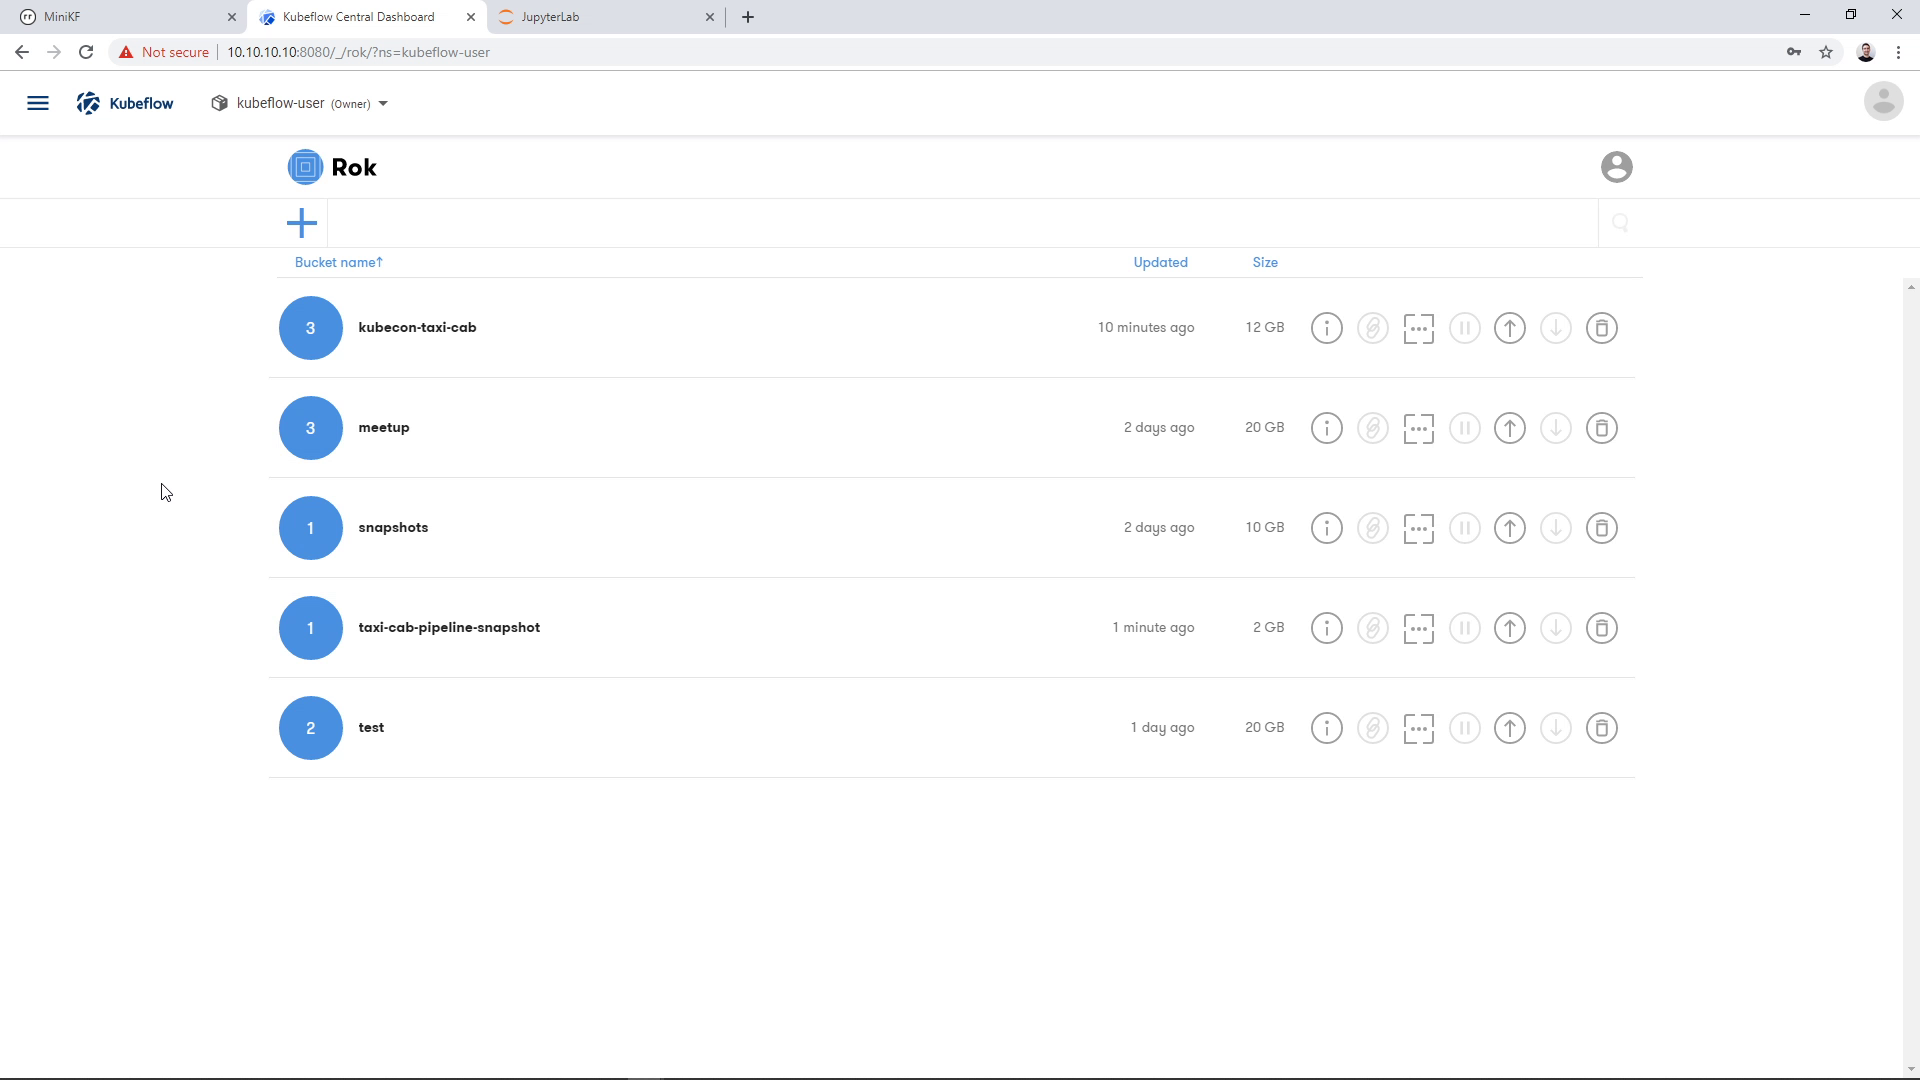
Task: Click pause icon in kubecon-taxi-cab row
Action: point(1464,328)
